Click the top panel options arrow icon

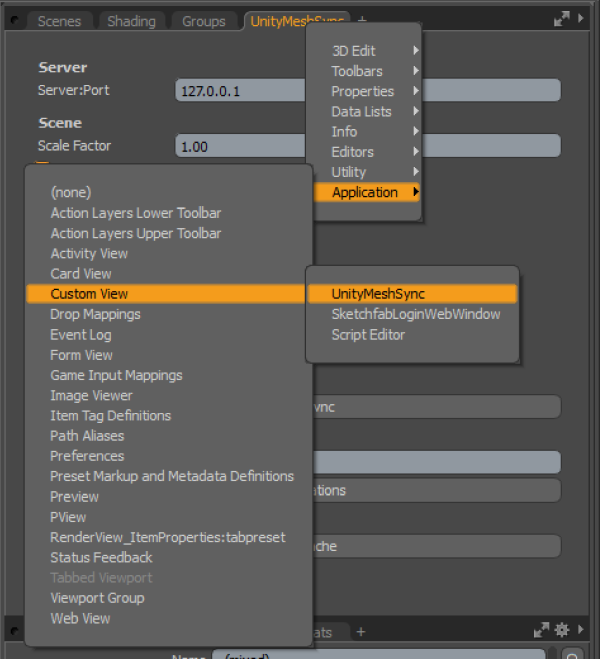pos(582,19)
